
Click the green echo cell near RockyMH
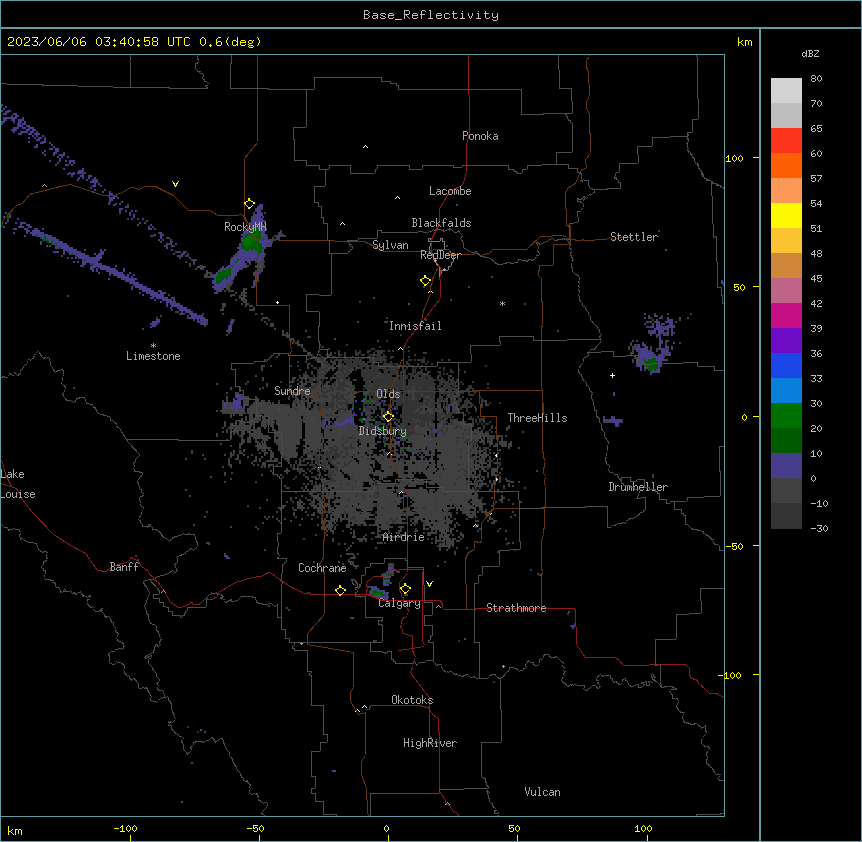[251, 242]
